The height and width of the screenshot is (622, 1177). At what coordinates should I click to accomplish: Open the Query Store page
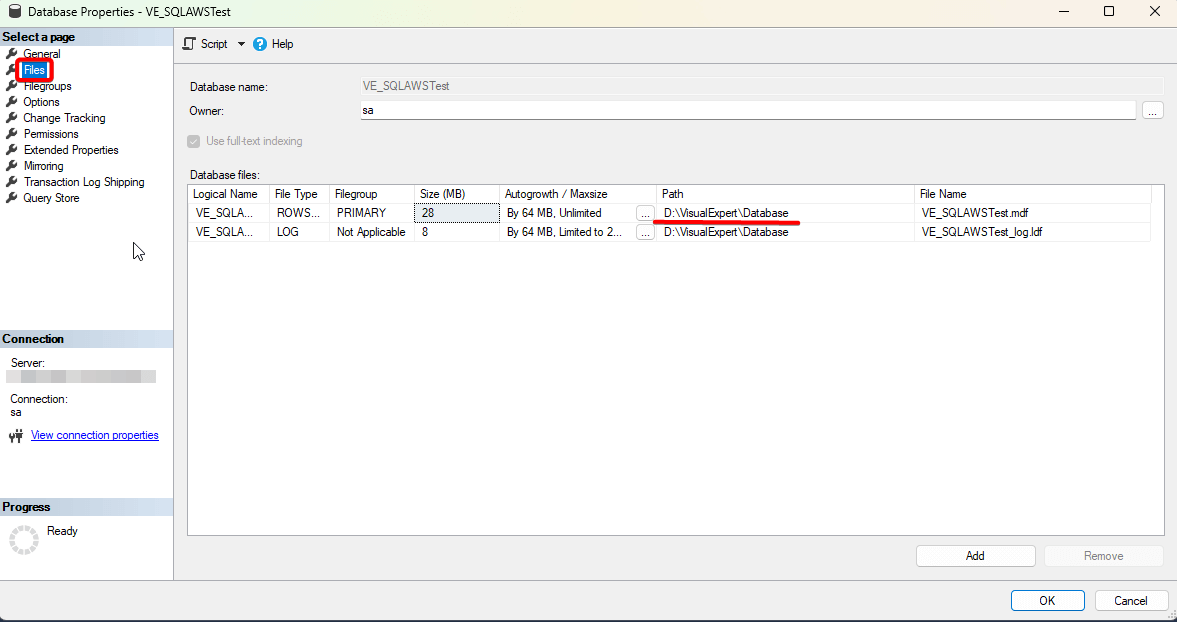(51, 198)
